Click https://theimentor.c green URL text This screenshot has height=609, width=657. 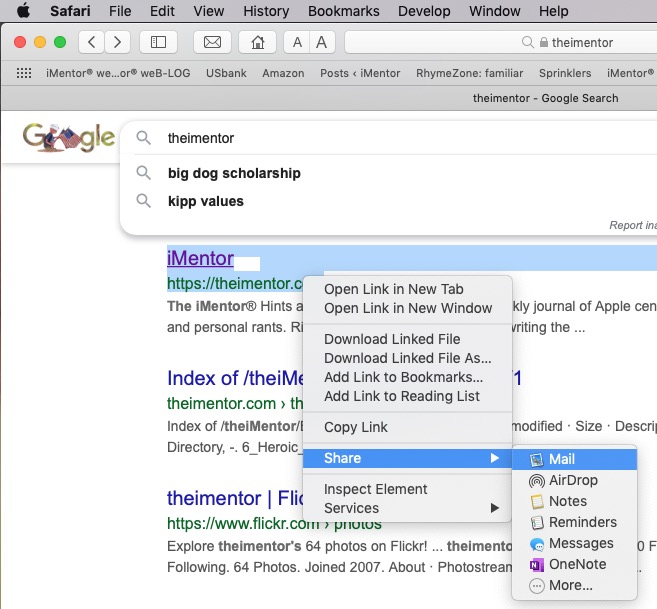click(235, 283)
